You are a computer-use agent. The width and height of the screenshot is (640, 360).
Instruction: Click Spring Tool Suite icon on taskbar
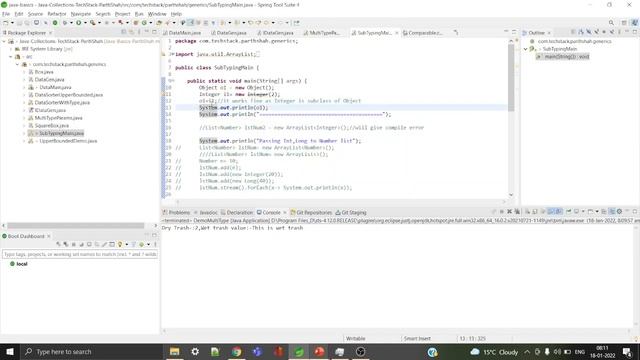pyautogui.click(x=299, y=351)
